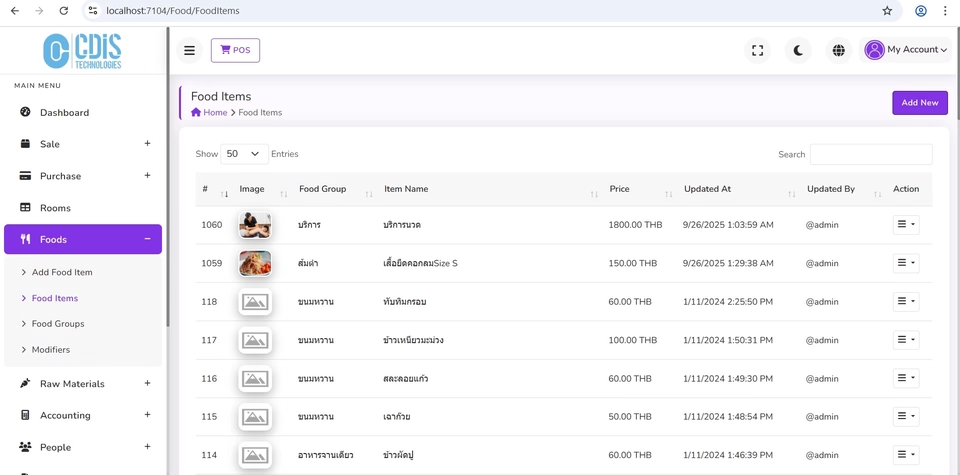Image resolution: width=960 pixels, height=475 pixels.
Task: Open the POS cart button
Action: (235, 50)
